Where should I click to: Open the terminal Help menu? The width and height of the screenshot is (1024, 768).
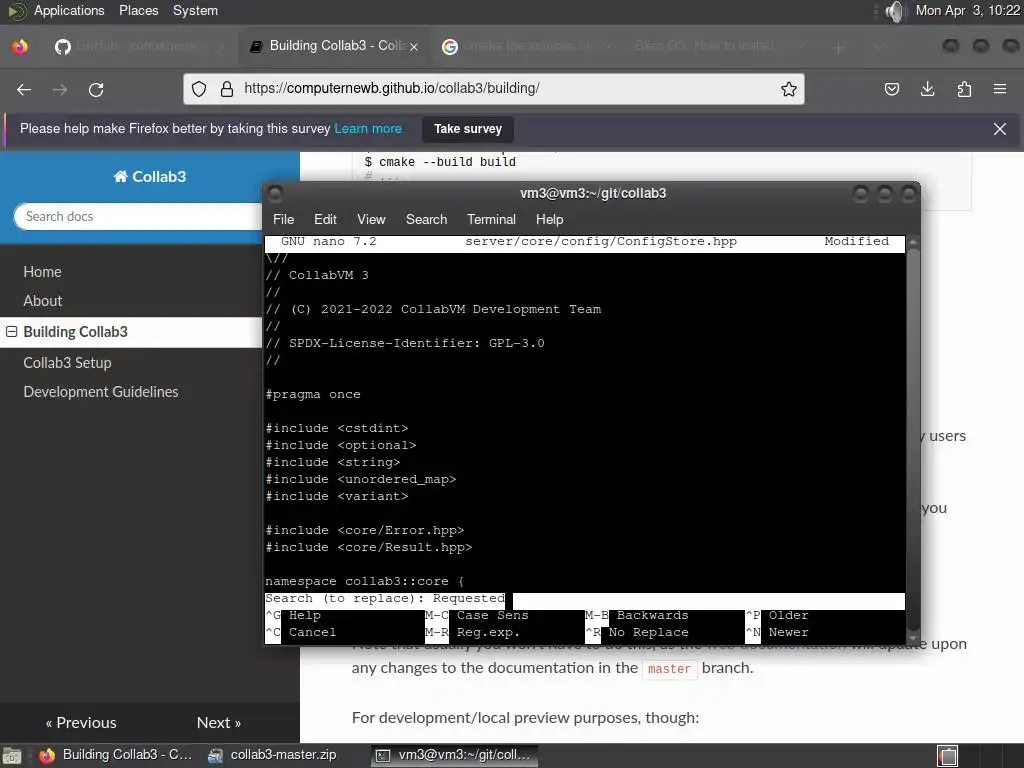pos(549,219)
